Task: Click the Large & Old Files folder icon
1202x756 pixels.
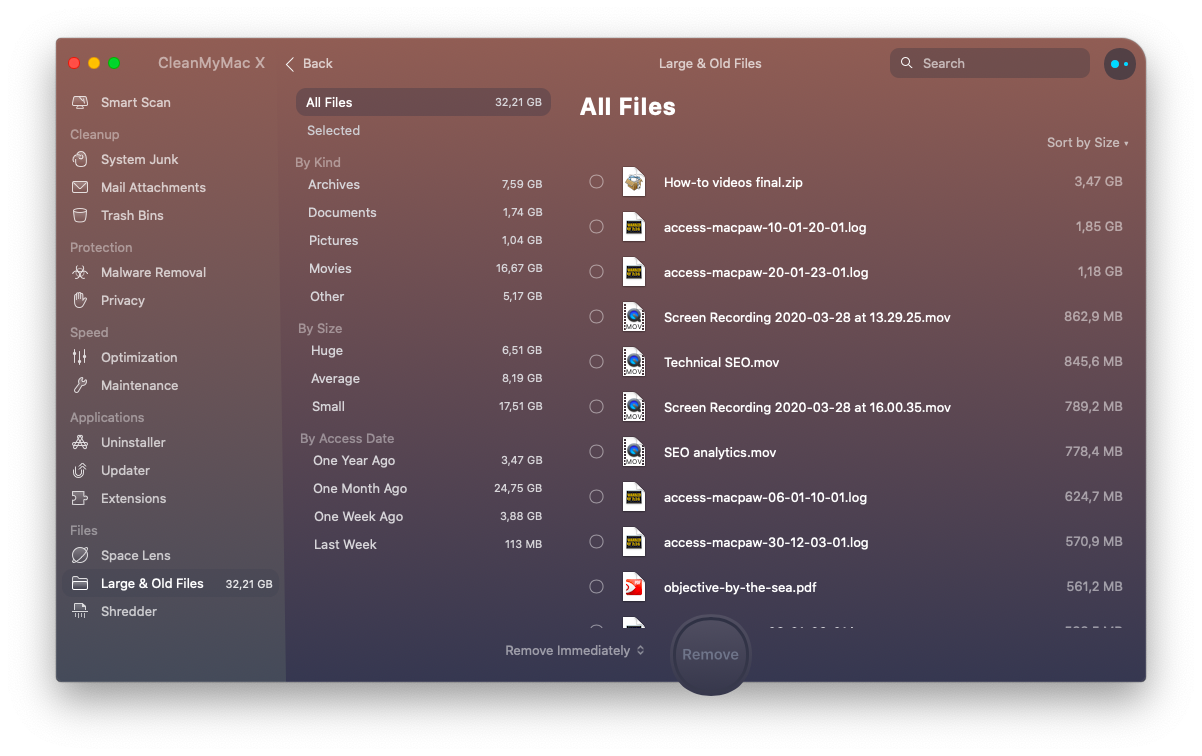Action: point(80,583)
